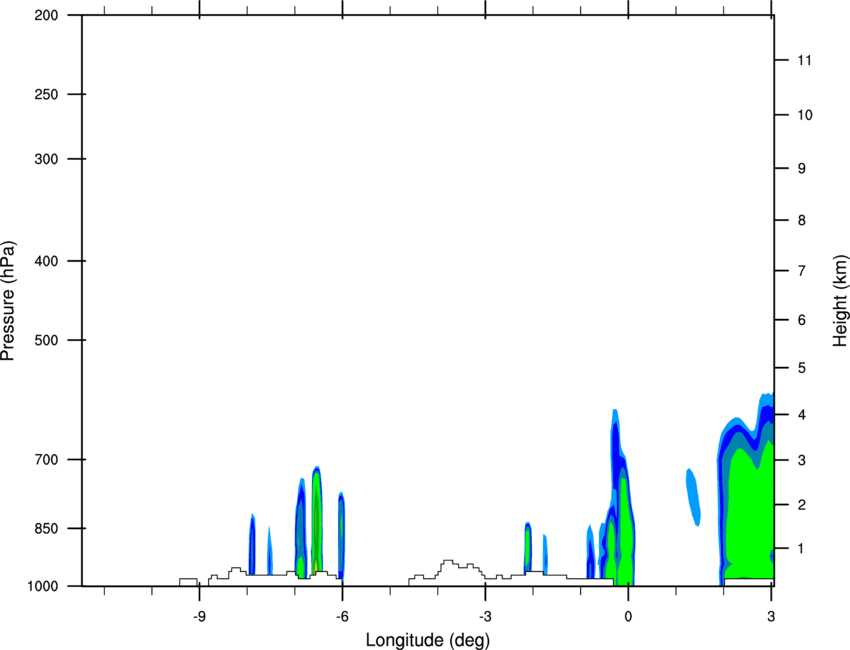The image size is (850, 650).
Task: Click the 4 km height label
Action: tap(802, 415)
